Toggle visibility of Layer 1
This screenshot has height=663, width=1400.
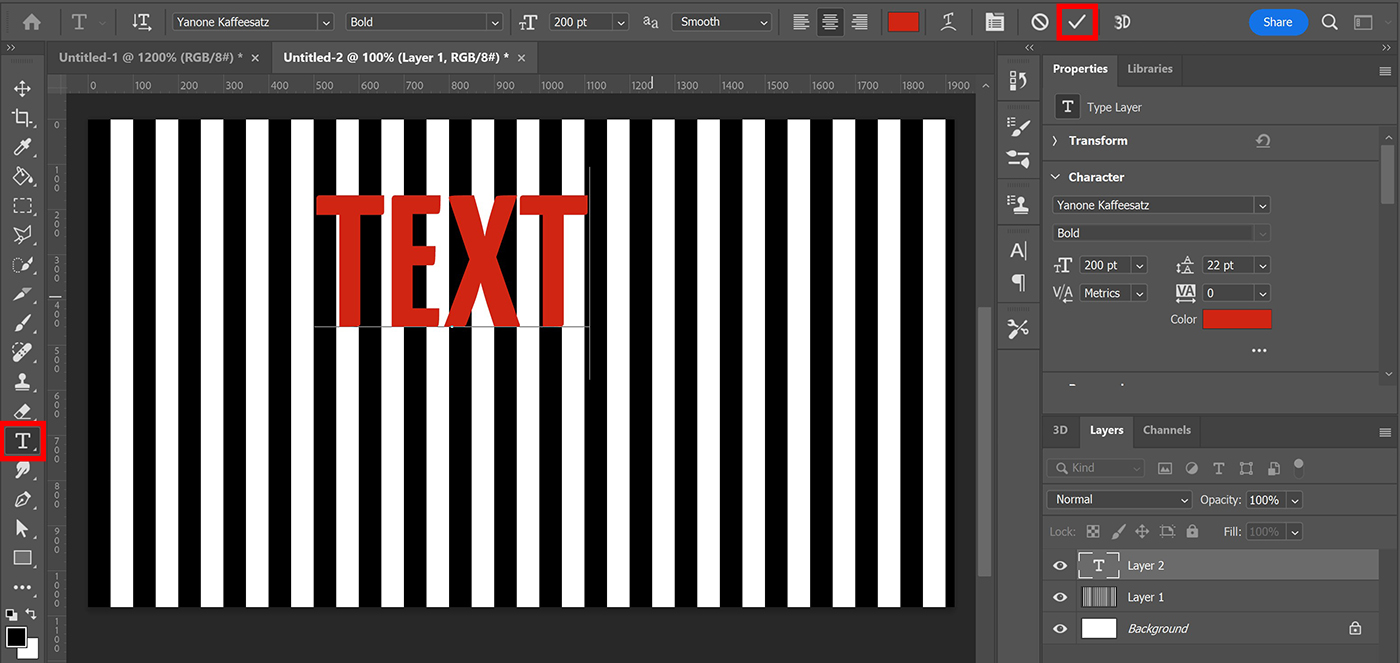(1058, 597)
